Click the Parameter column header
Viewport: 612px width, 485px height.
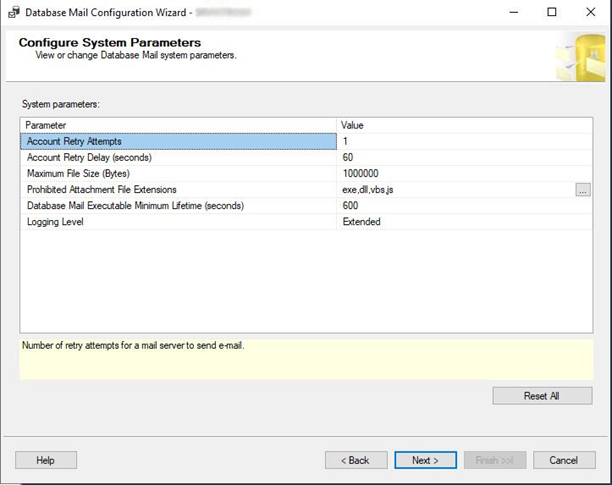pos(178,125)
